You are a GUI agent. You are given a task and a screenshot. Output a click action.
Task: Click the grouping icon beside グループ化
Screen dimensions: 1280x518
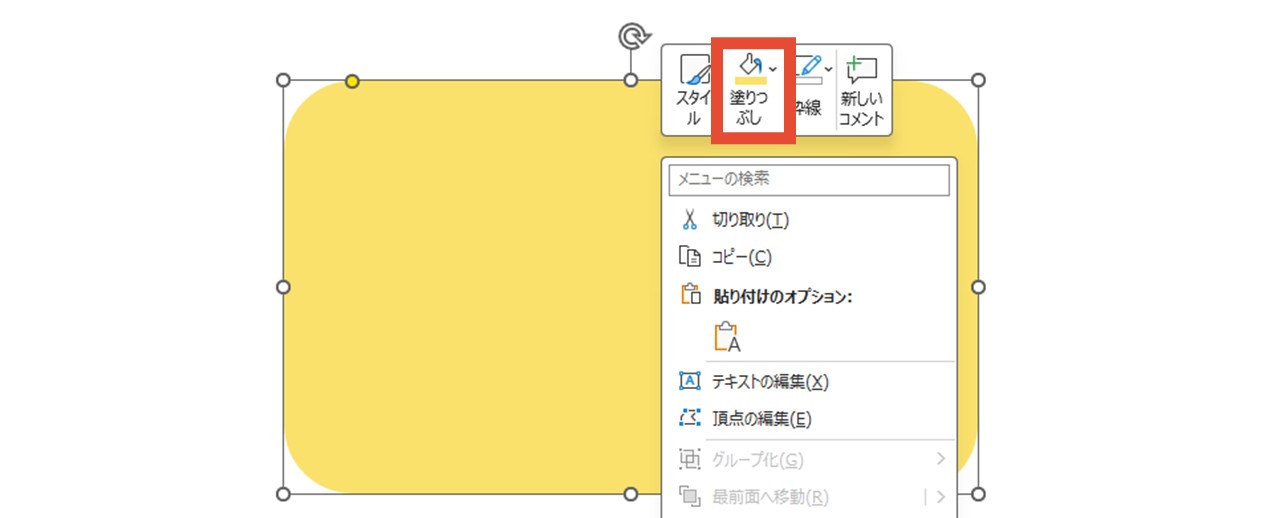[x=690, y=459]
